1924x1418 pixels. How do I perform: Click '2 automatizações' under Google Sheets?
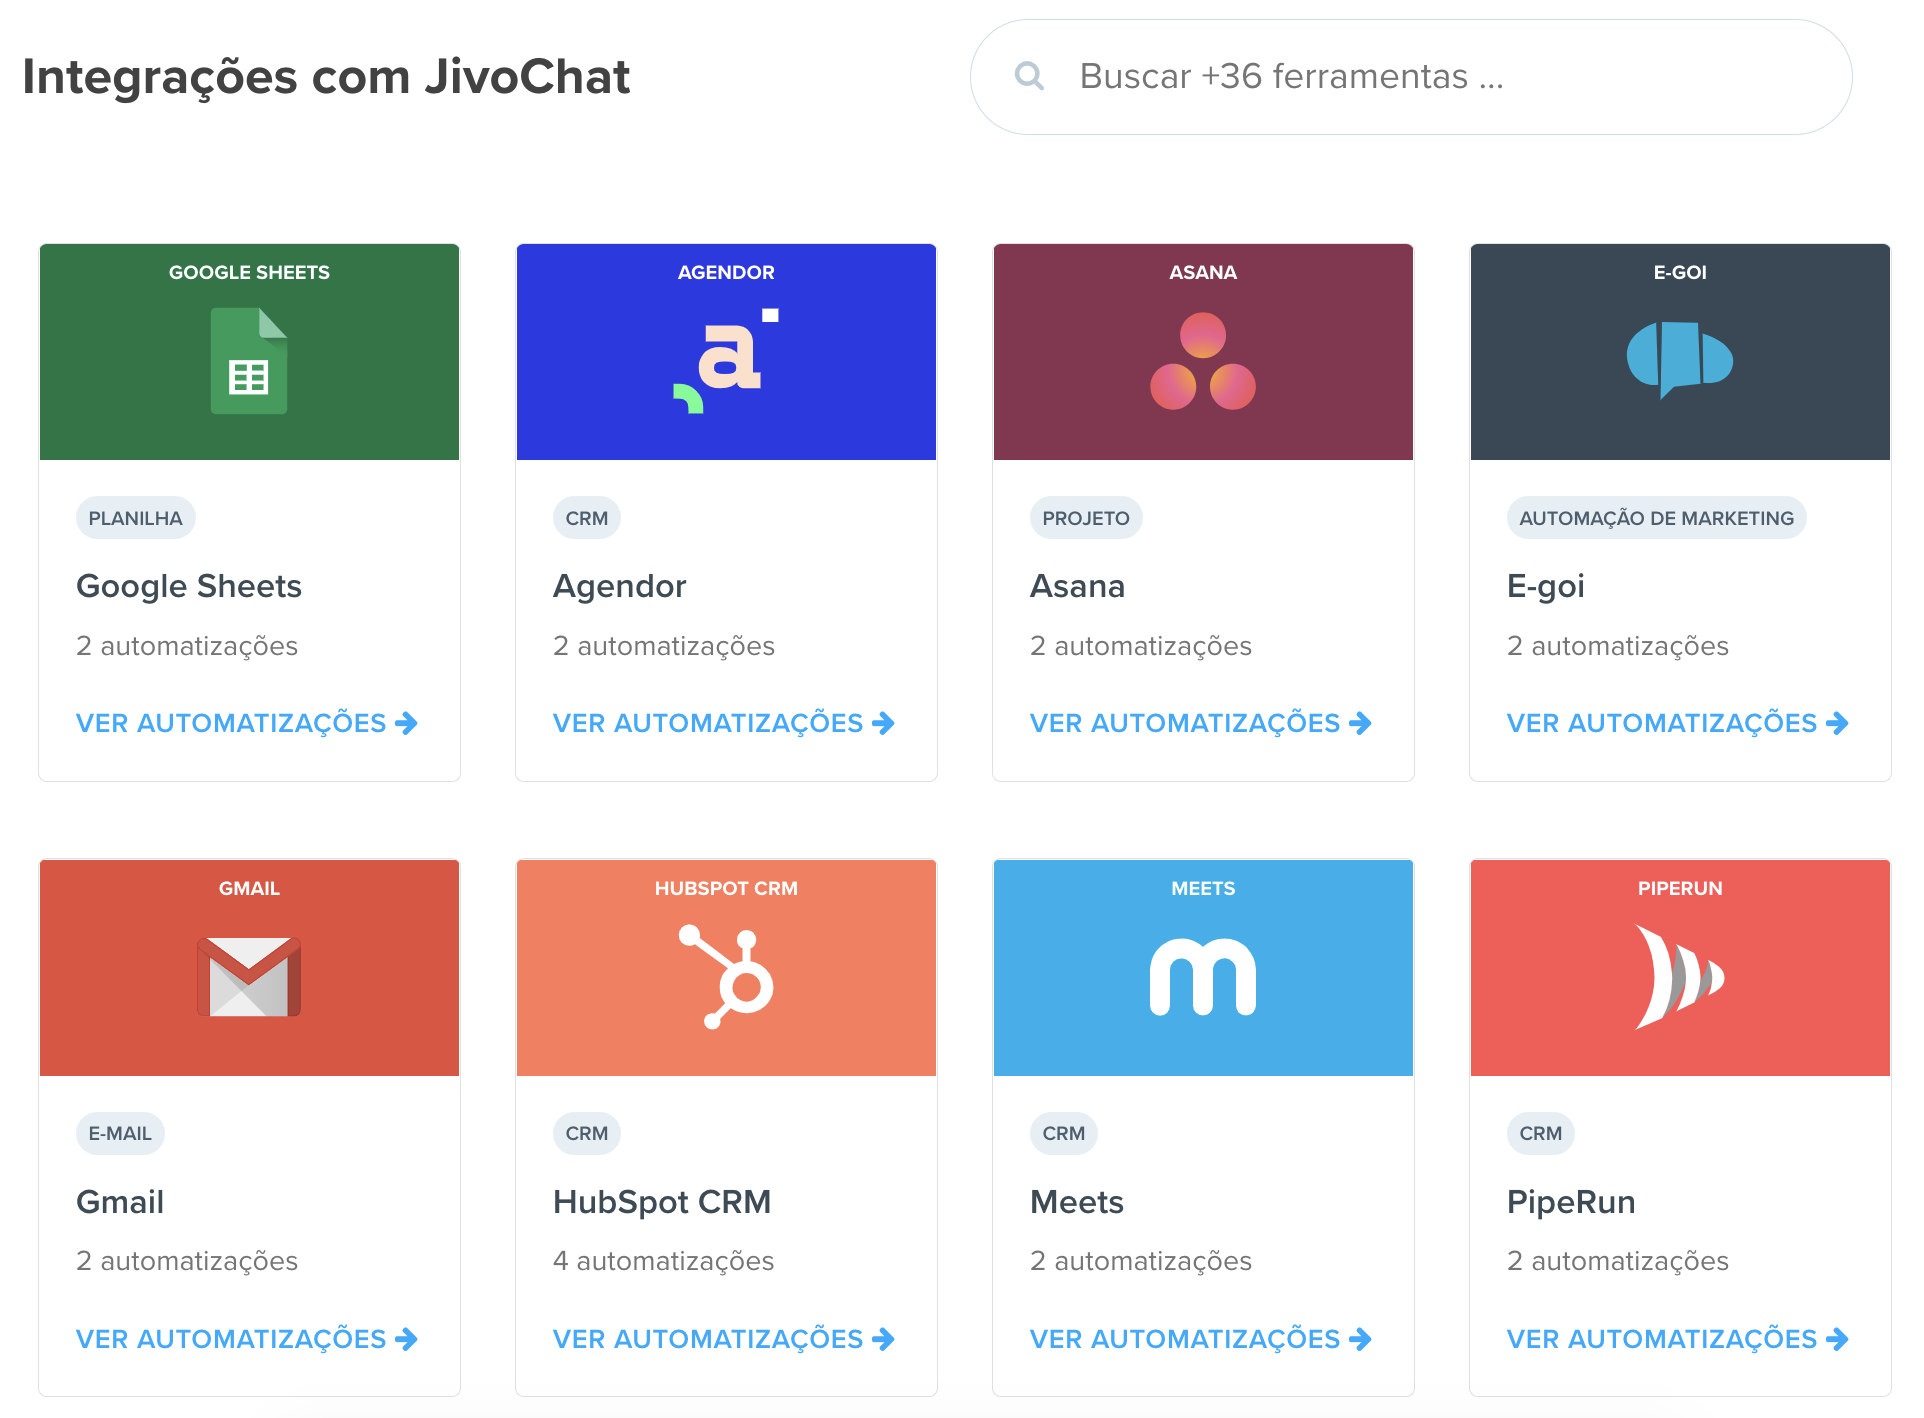(187, 646)
